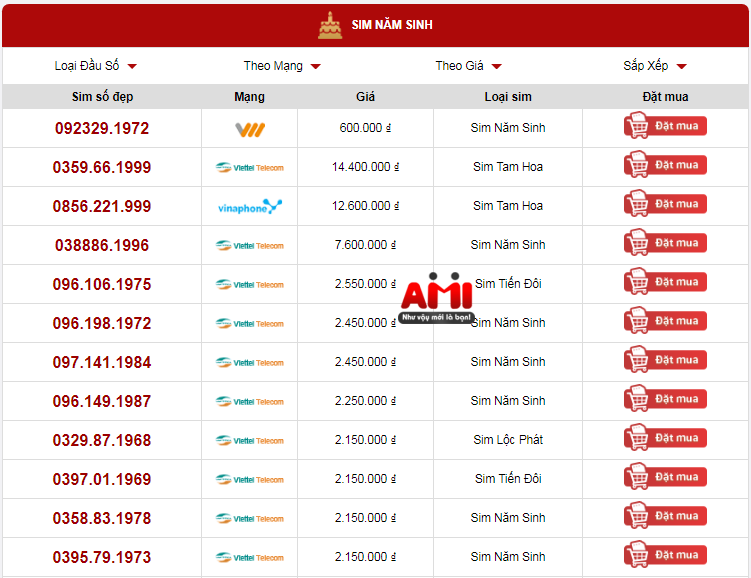Click Sim Tam Hoa in 0856.221.999 row

click(x=508, y=206)
